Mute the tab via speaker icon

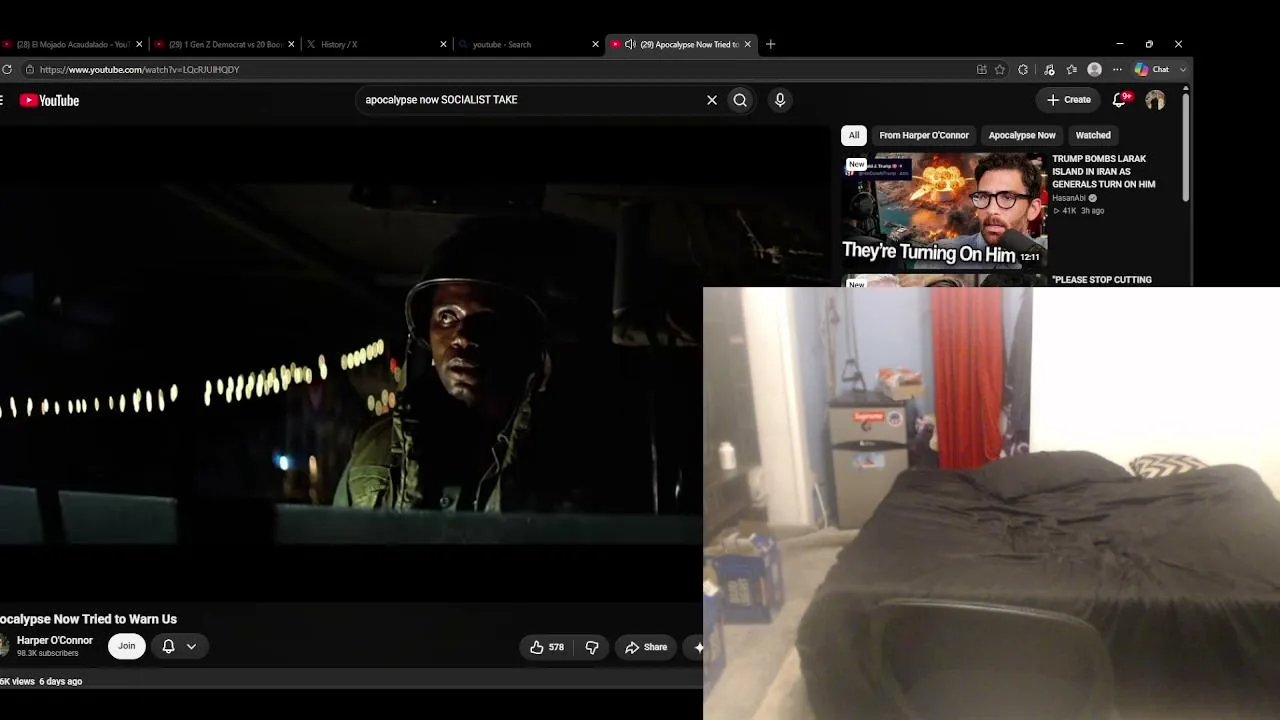[630, 44]
